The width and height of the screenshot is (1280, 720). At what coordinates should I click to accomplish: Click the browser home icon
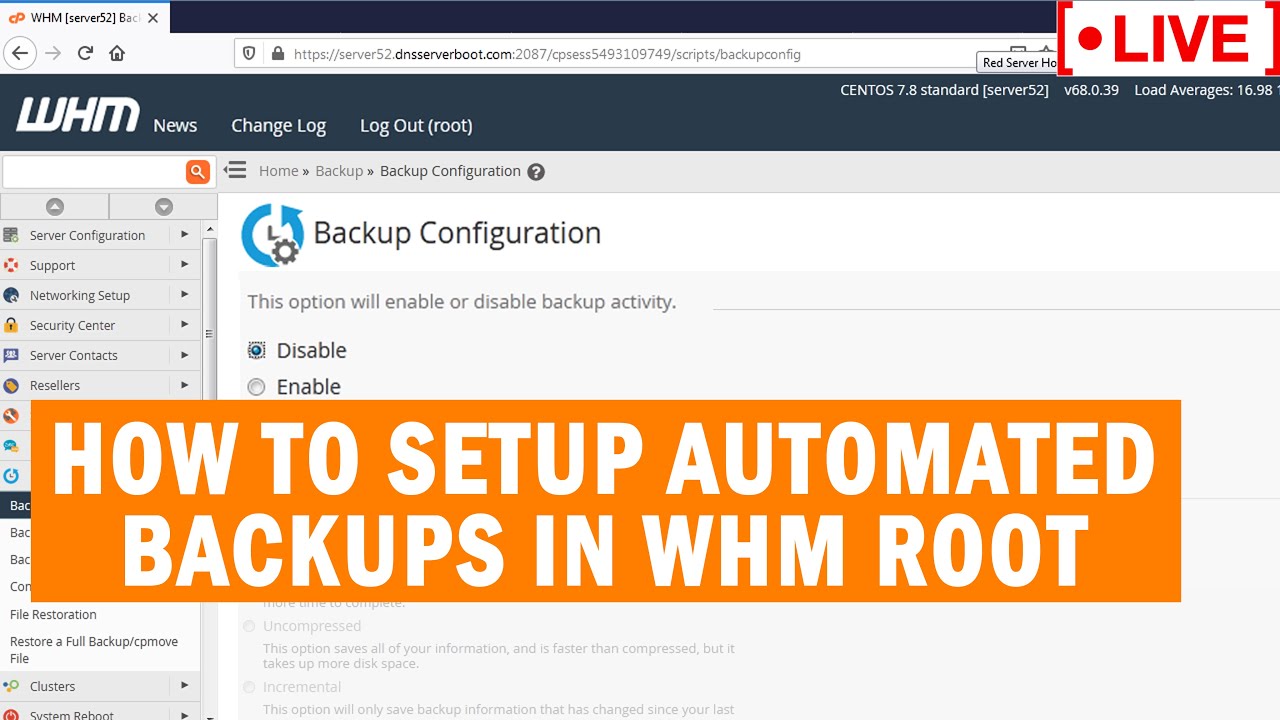117,53
